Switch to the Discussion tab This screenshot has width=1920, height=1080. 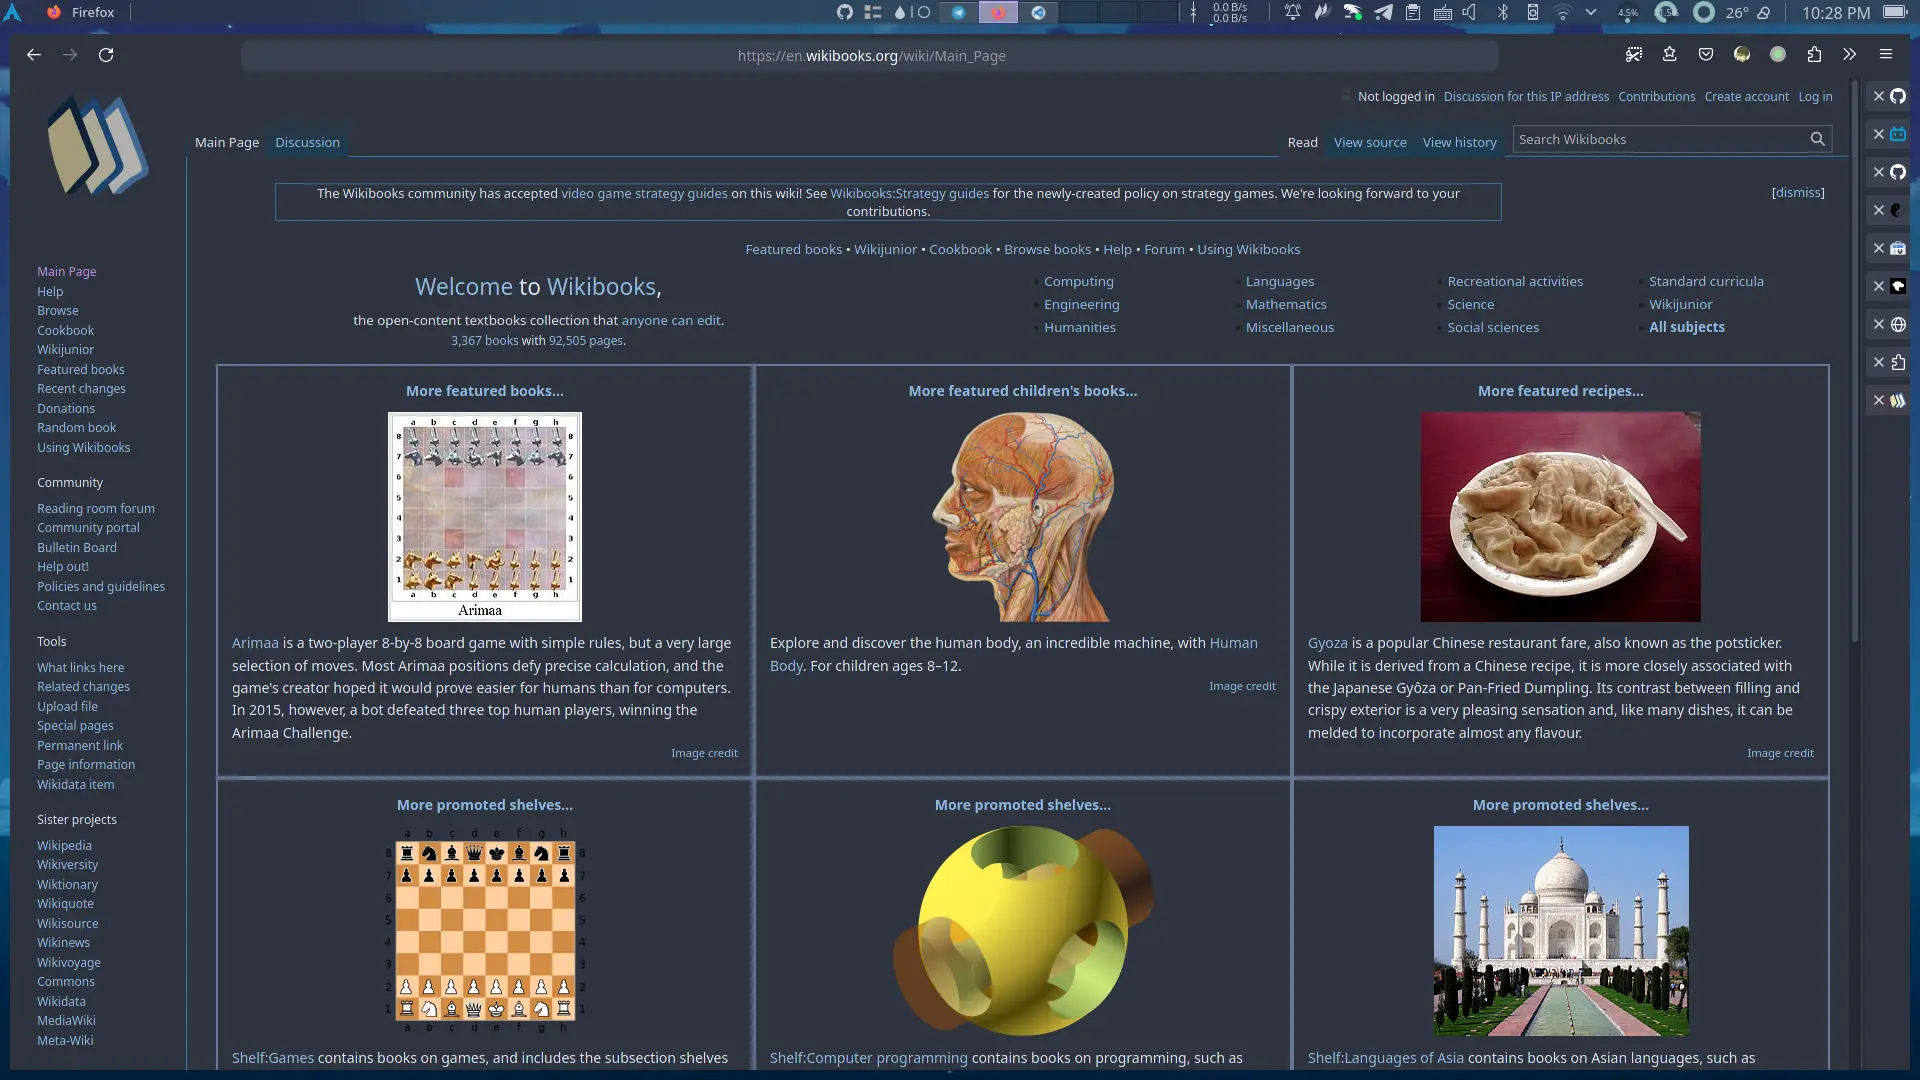pyautogui.click(x=307, y=143)
